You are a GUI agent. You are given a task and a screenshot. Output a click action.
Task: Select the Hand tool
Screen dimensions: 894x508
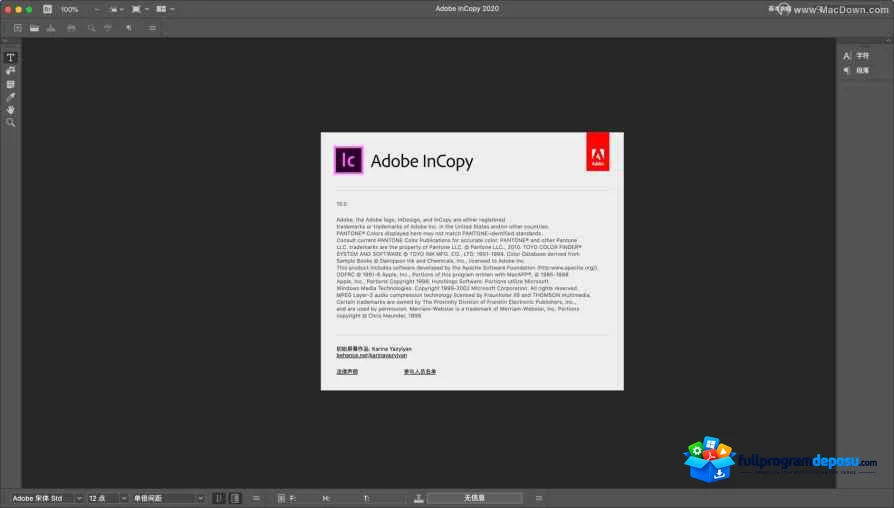click(x=10, y=109)
